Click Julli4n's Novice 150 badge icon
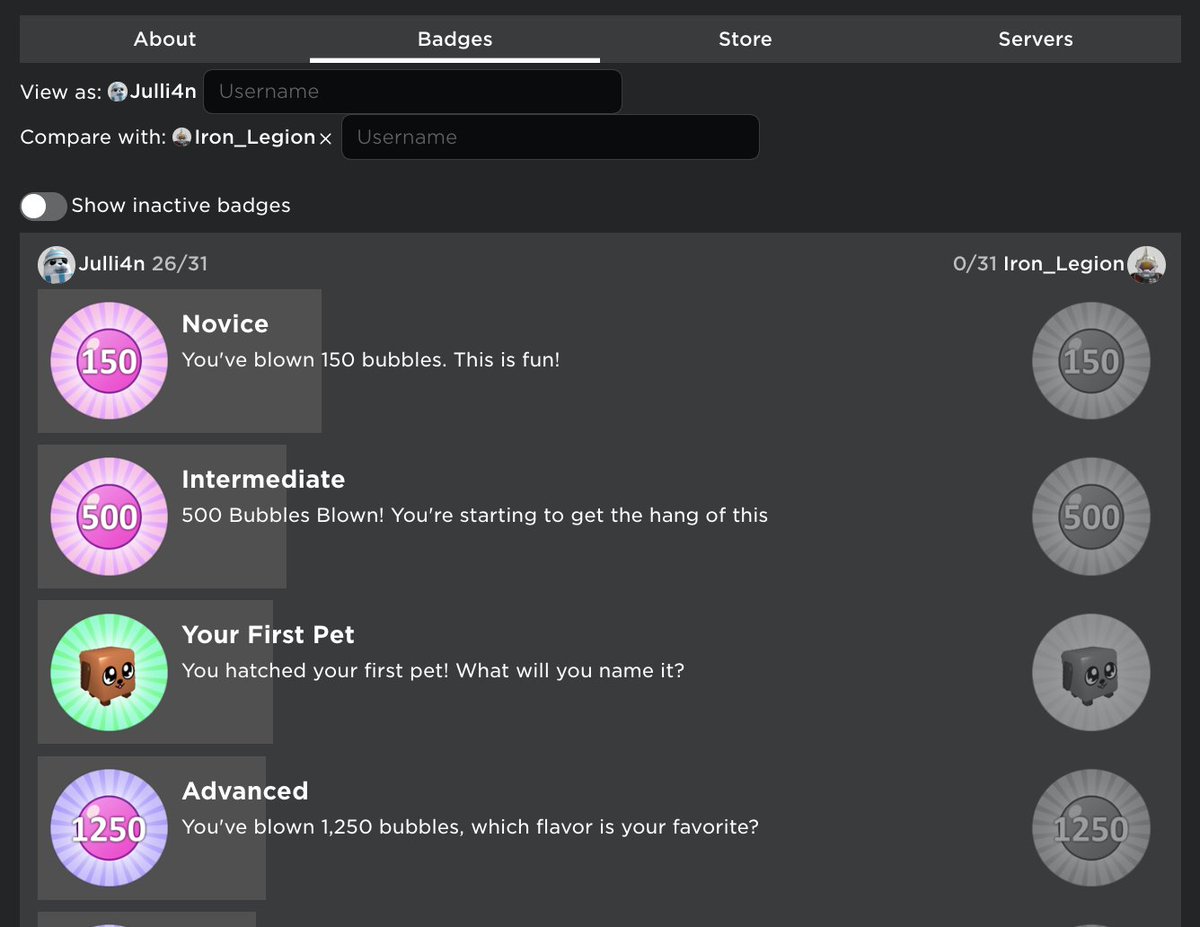This screenshot has width=1200, height=927. tap(109, 361)
